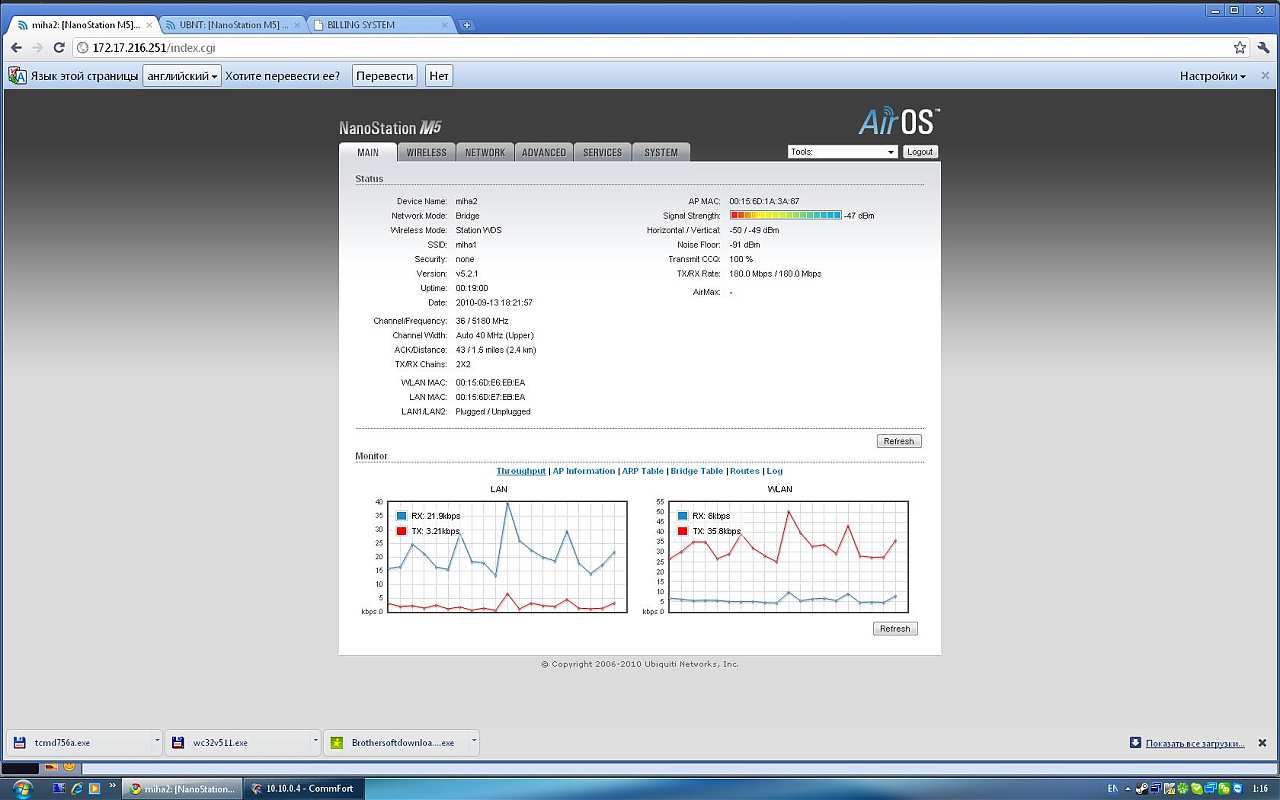Switch to the UBNT NanoStation M5 browser tab
Viewport: 1280px width, 800px height.
(x=233, y=25)
